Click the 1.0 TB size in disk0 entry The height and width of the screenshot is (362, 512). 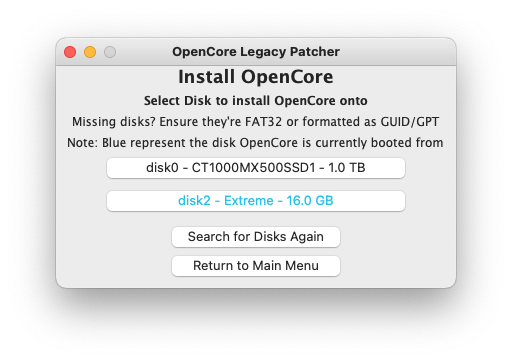pos(347,168)
